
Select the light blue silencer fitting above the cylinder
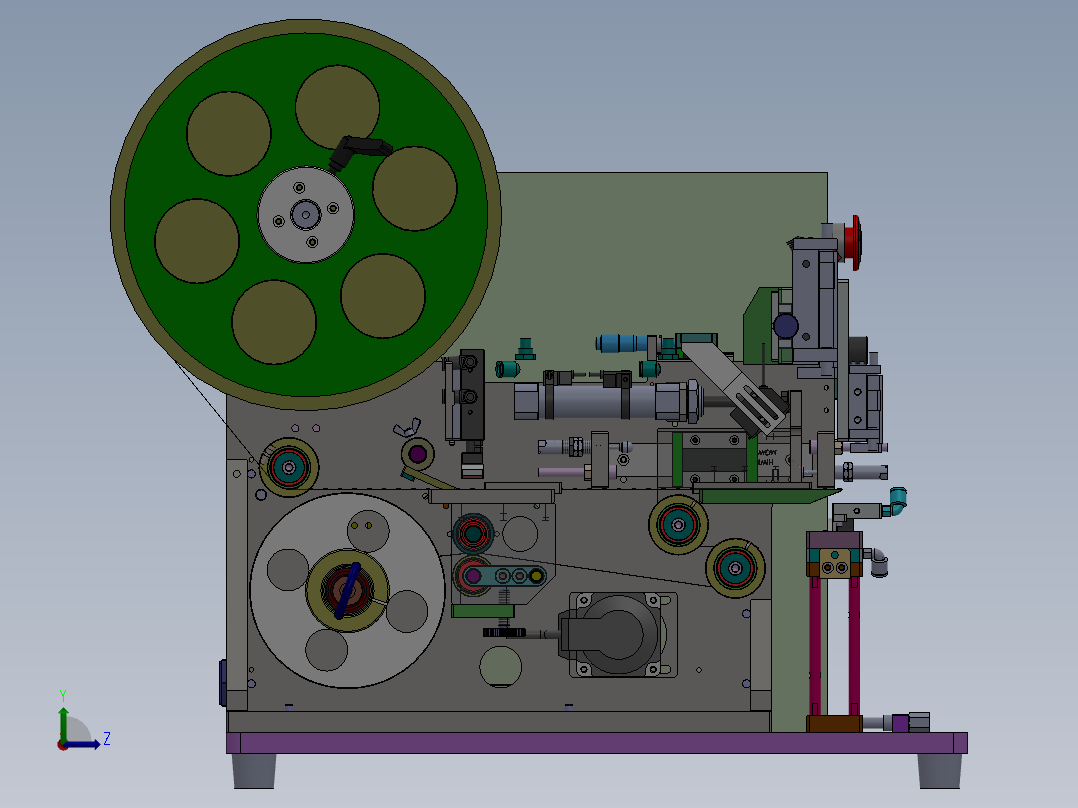(623, 342)
